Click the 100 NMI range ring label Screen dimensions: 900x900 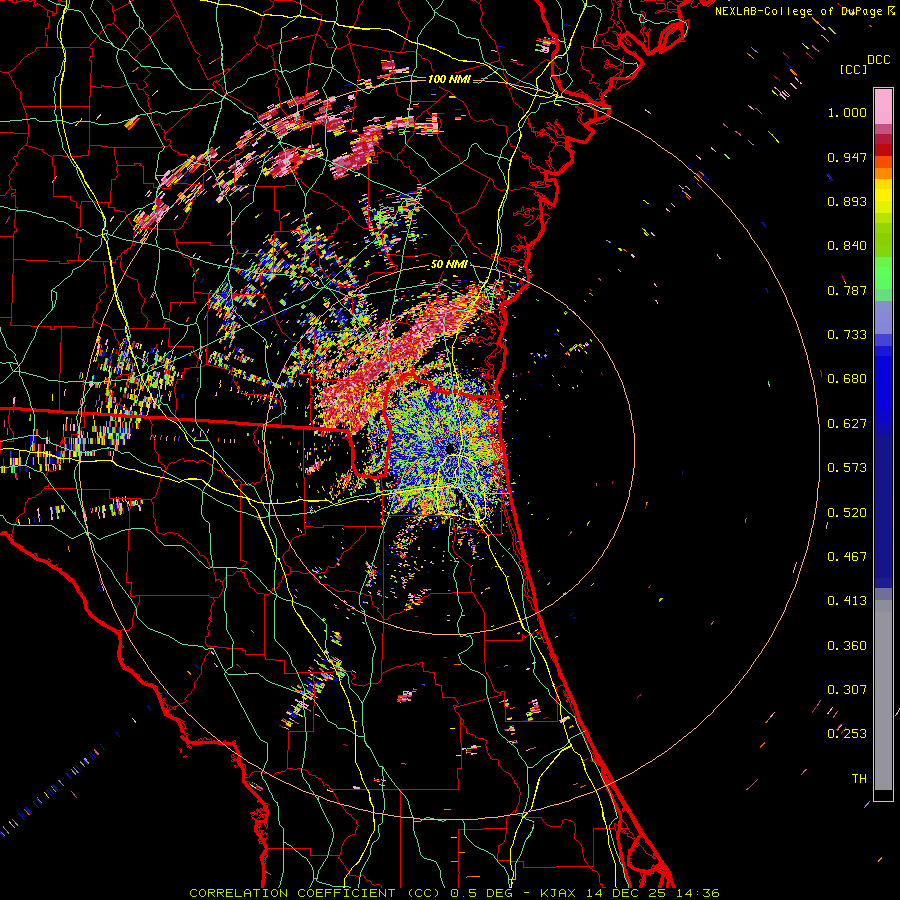(x=449, y=79)
